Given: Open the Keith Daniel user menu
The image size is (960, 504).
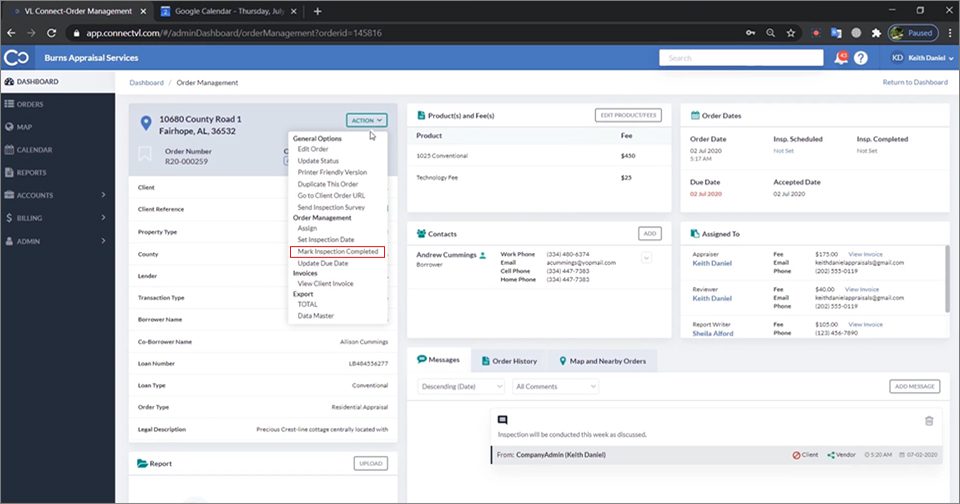Looking at the screenshot, I should tap(923, 58).
